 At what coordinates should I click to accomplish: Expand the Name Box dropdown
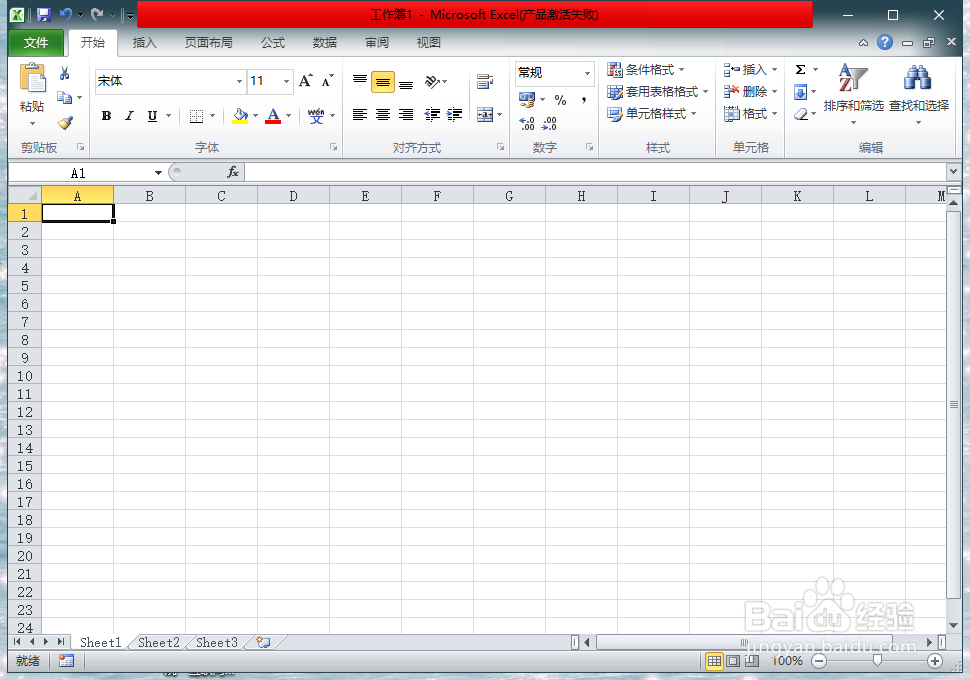click(158, 173)
